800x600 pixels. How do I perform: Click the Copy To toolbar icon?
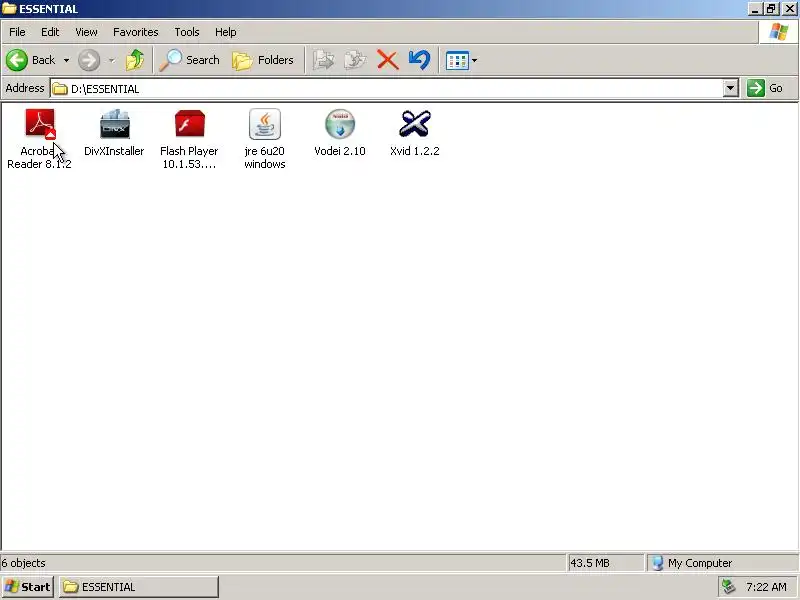(355, 60)
